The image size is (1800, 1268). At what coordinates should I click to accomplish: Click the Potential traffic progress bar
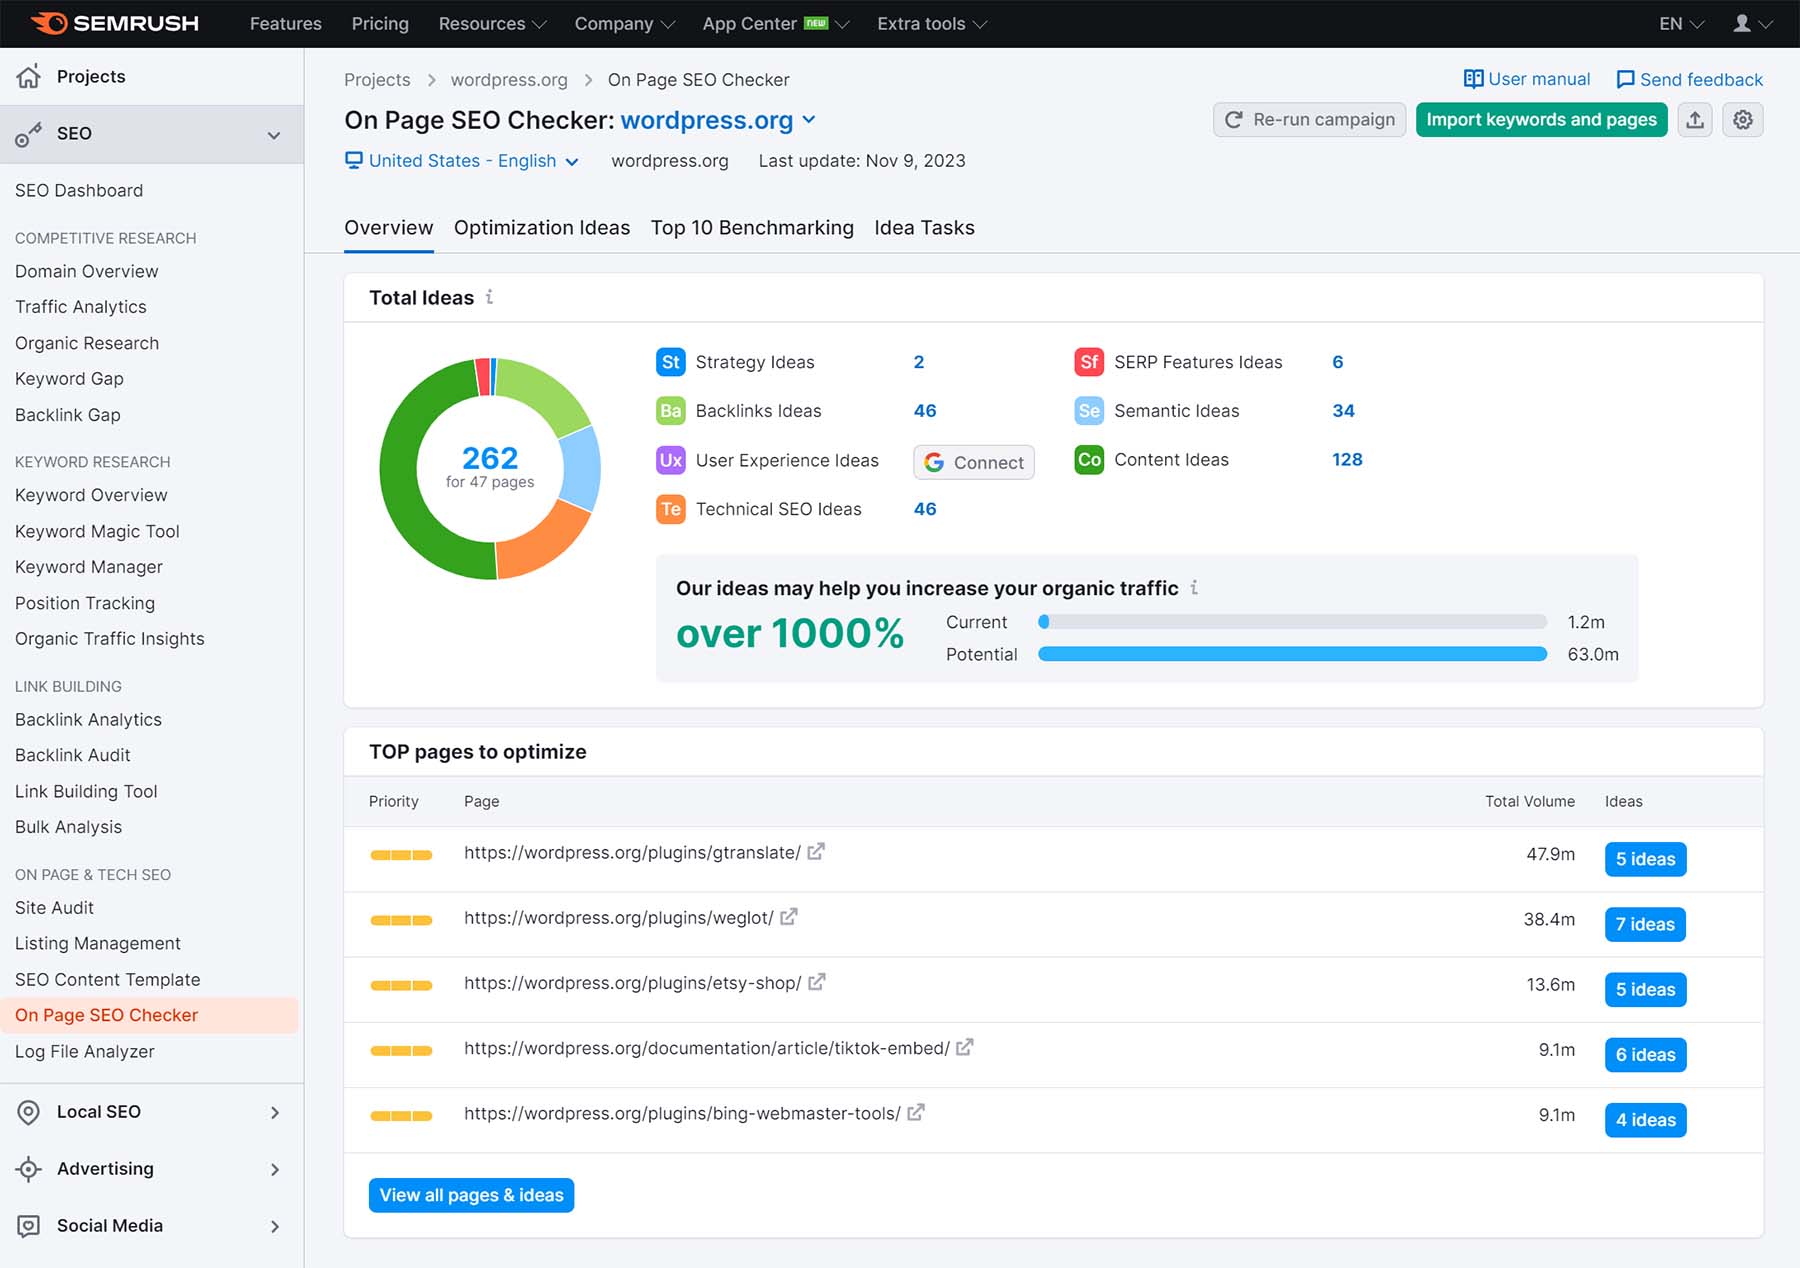click(x=1291, y=654)
